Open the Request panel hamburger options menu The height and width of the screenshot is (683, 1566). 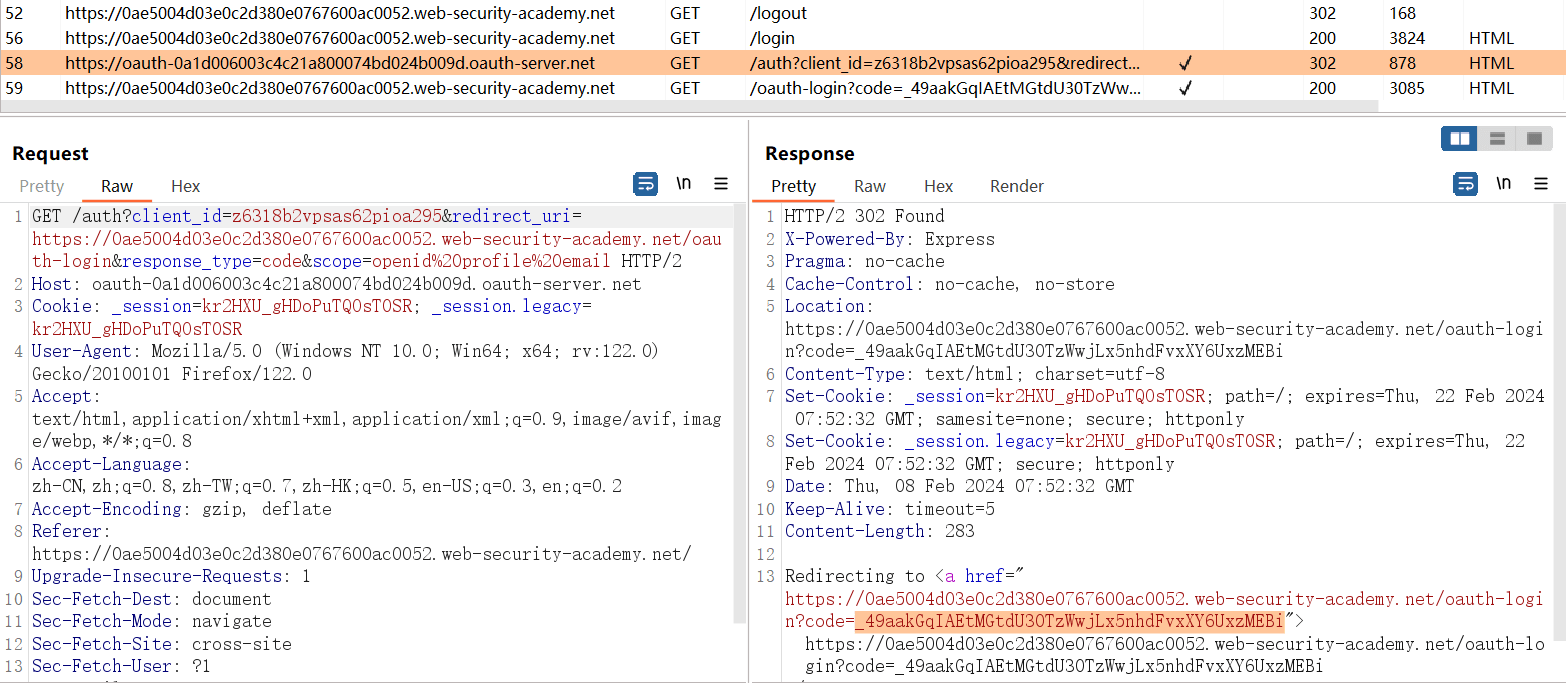pos(720,184)
